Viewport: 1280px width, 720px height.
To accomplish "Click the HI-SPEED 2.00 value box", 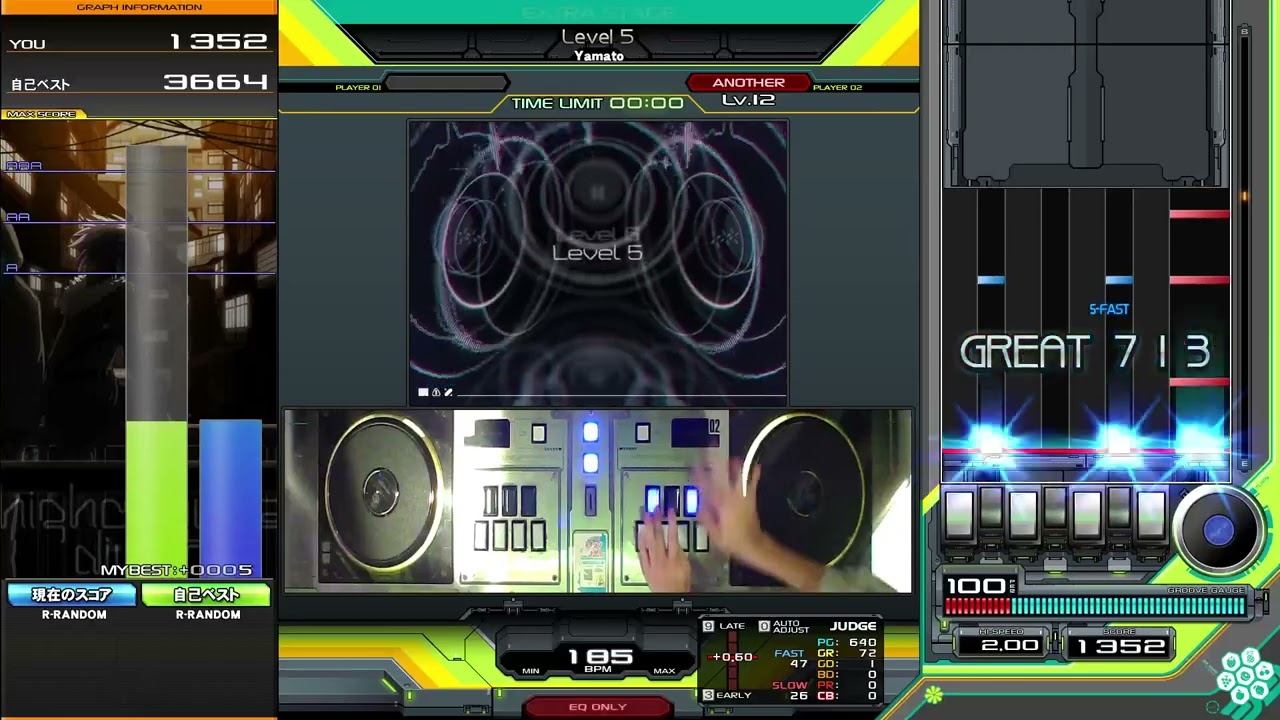I will coord(1004,646).
